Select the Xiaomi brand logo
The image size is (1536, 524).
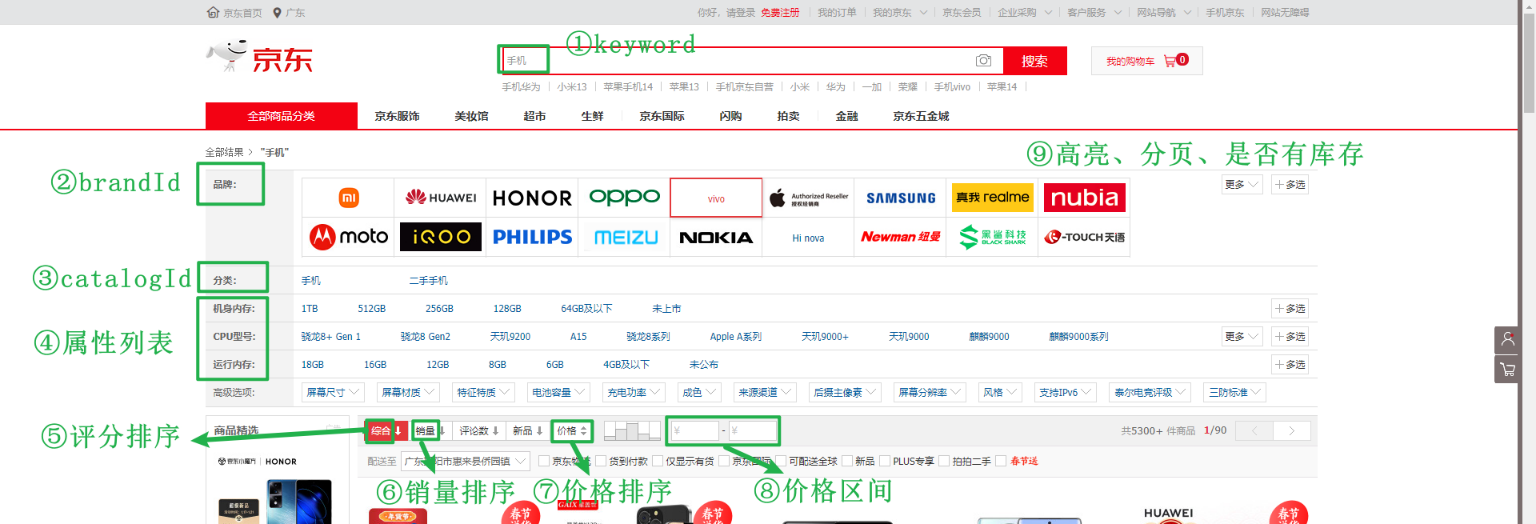coord(348,198)
